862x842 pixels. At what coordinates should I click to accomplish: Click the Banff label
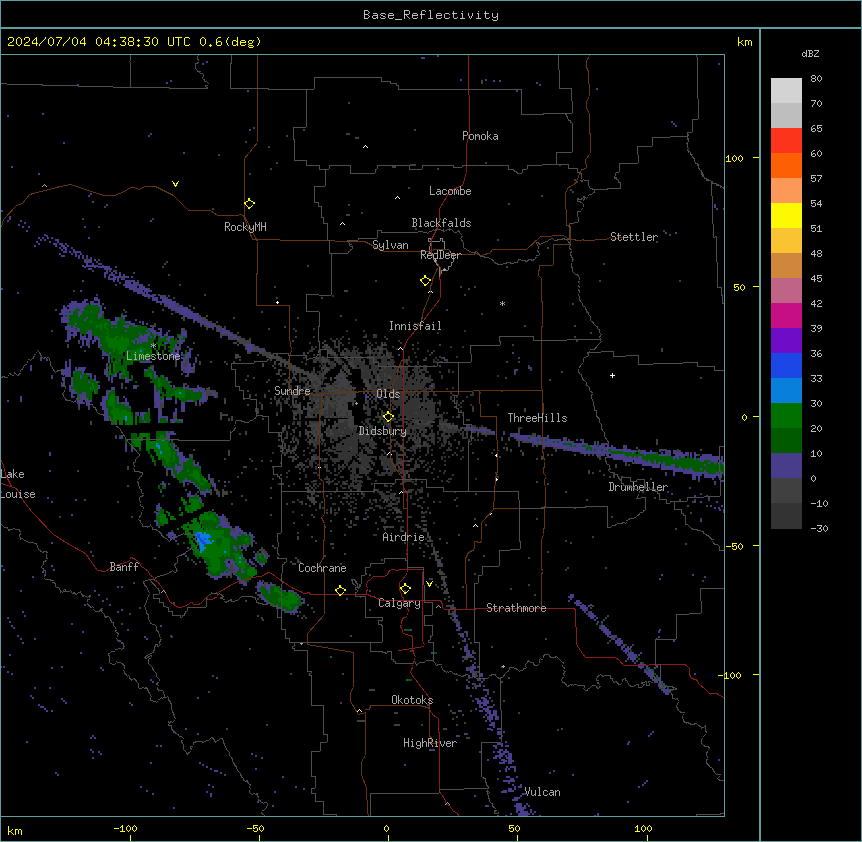(124, 567)
